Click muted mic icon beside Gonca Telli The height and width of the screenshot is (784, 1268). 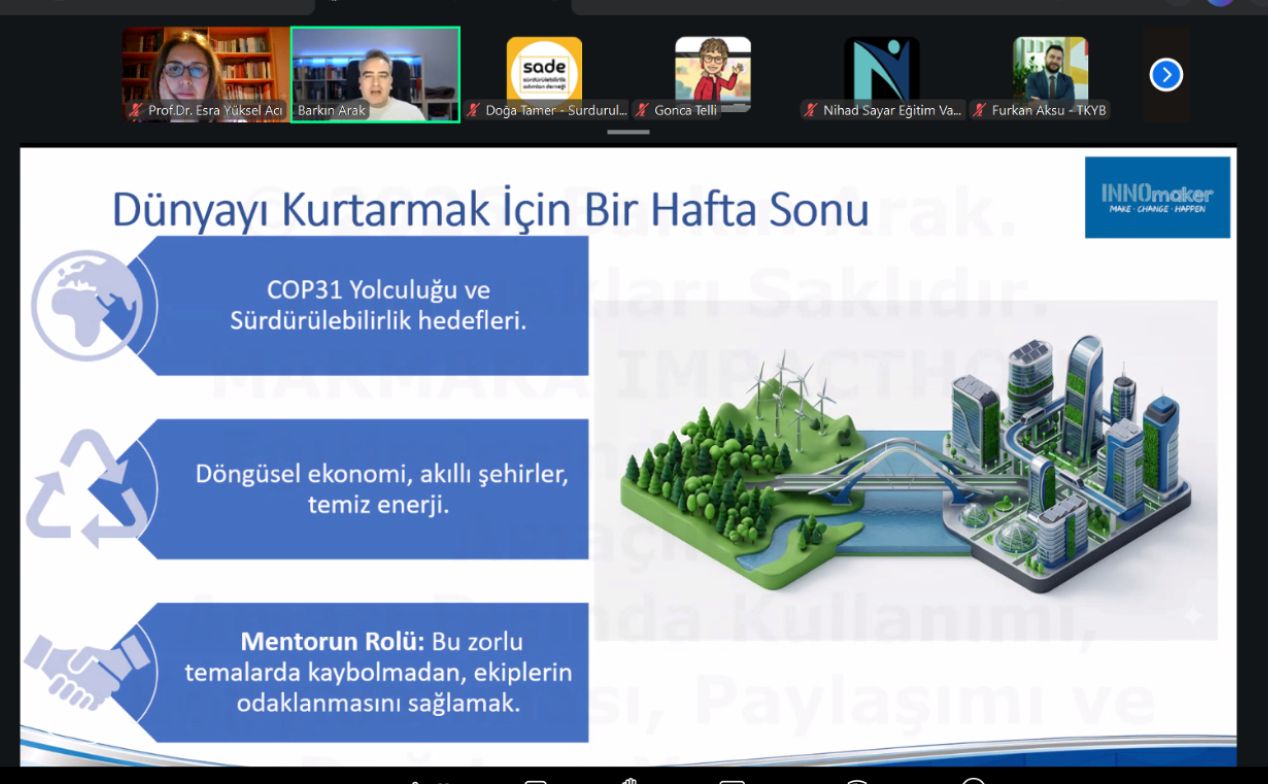click(642, 111)
